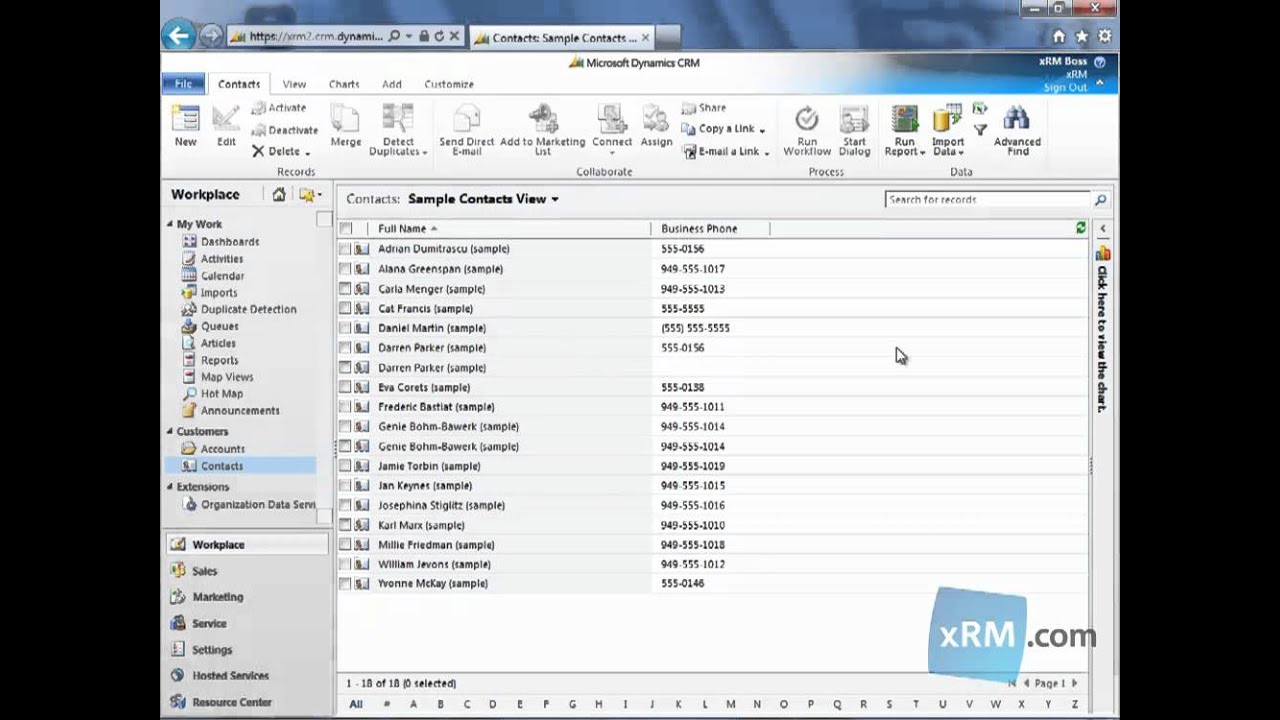This screenshot has height=720, width=1280.
Task: Open the Customize ribbon tab
Action: pos(449,84)
